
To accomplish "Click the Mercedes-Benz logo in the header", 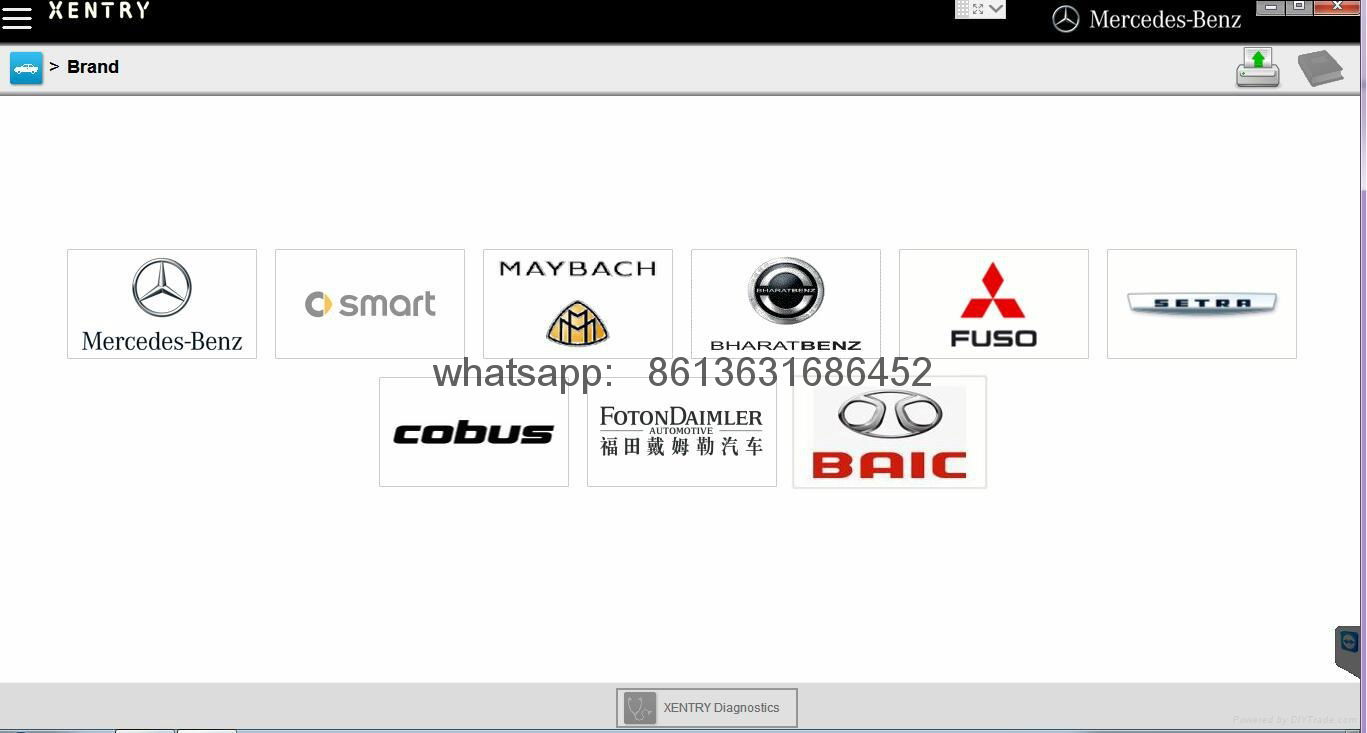I will point(1147,19).
